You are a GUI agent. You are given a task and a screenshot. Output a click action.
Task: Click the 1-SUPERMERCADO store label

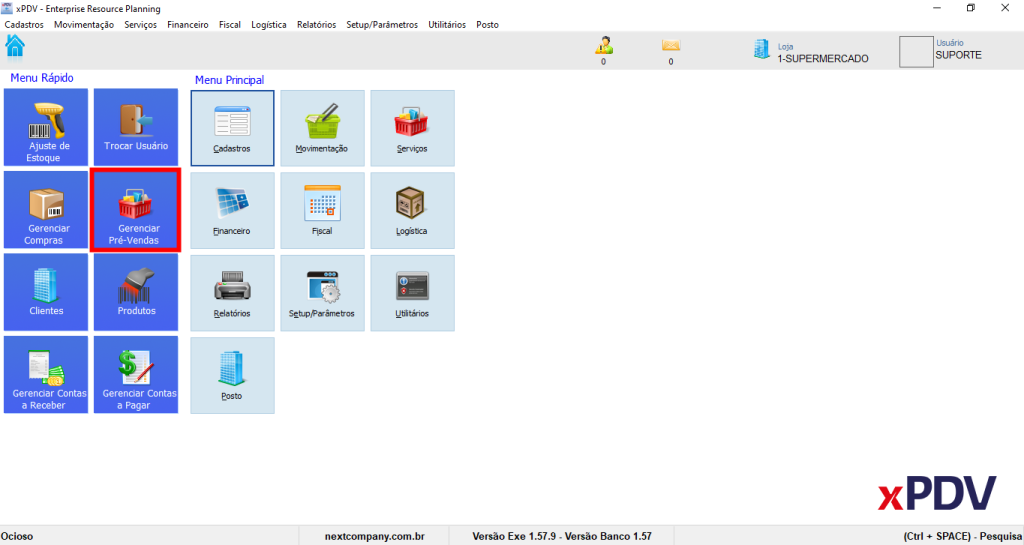823,59
